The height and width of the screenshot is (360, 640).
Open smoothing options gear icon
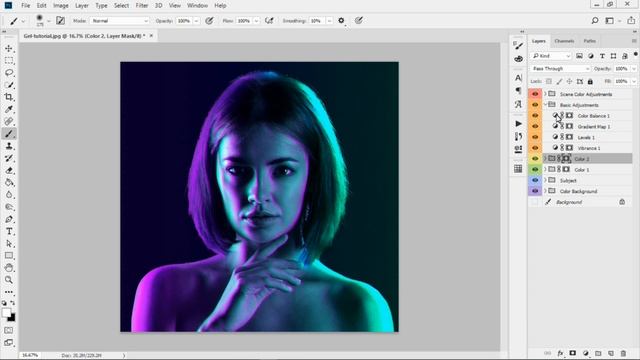pos(341,20)
